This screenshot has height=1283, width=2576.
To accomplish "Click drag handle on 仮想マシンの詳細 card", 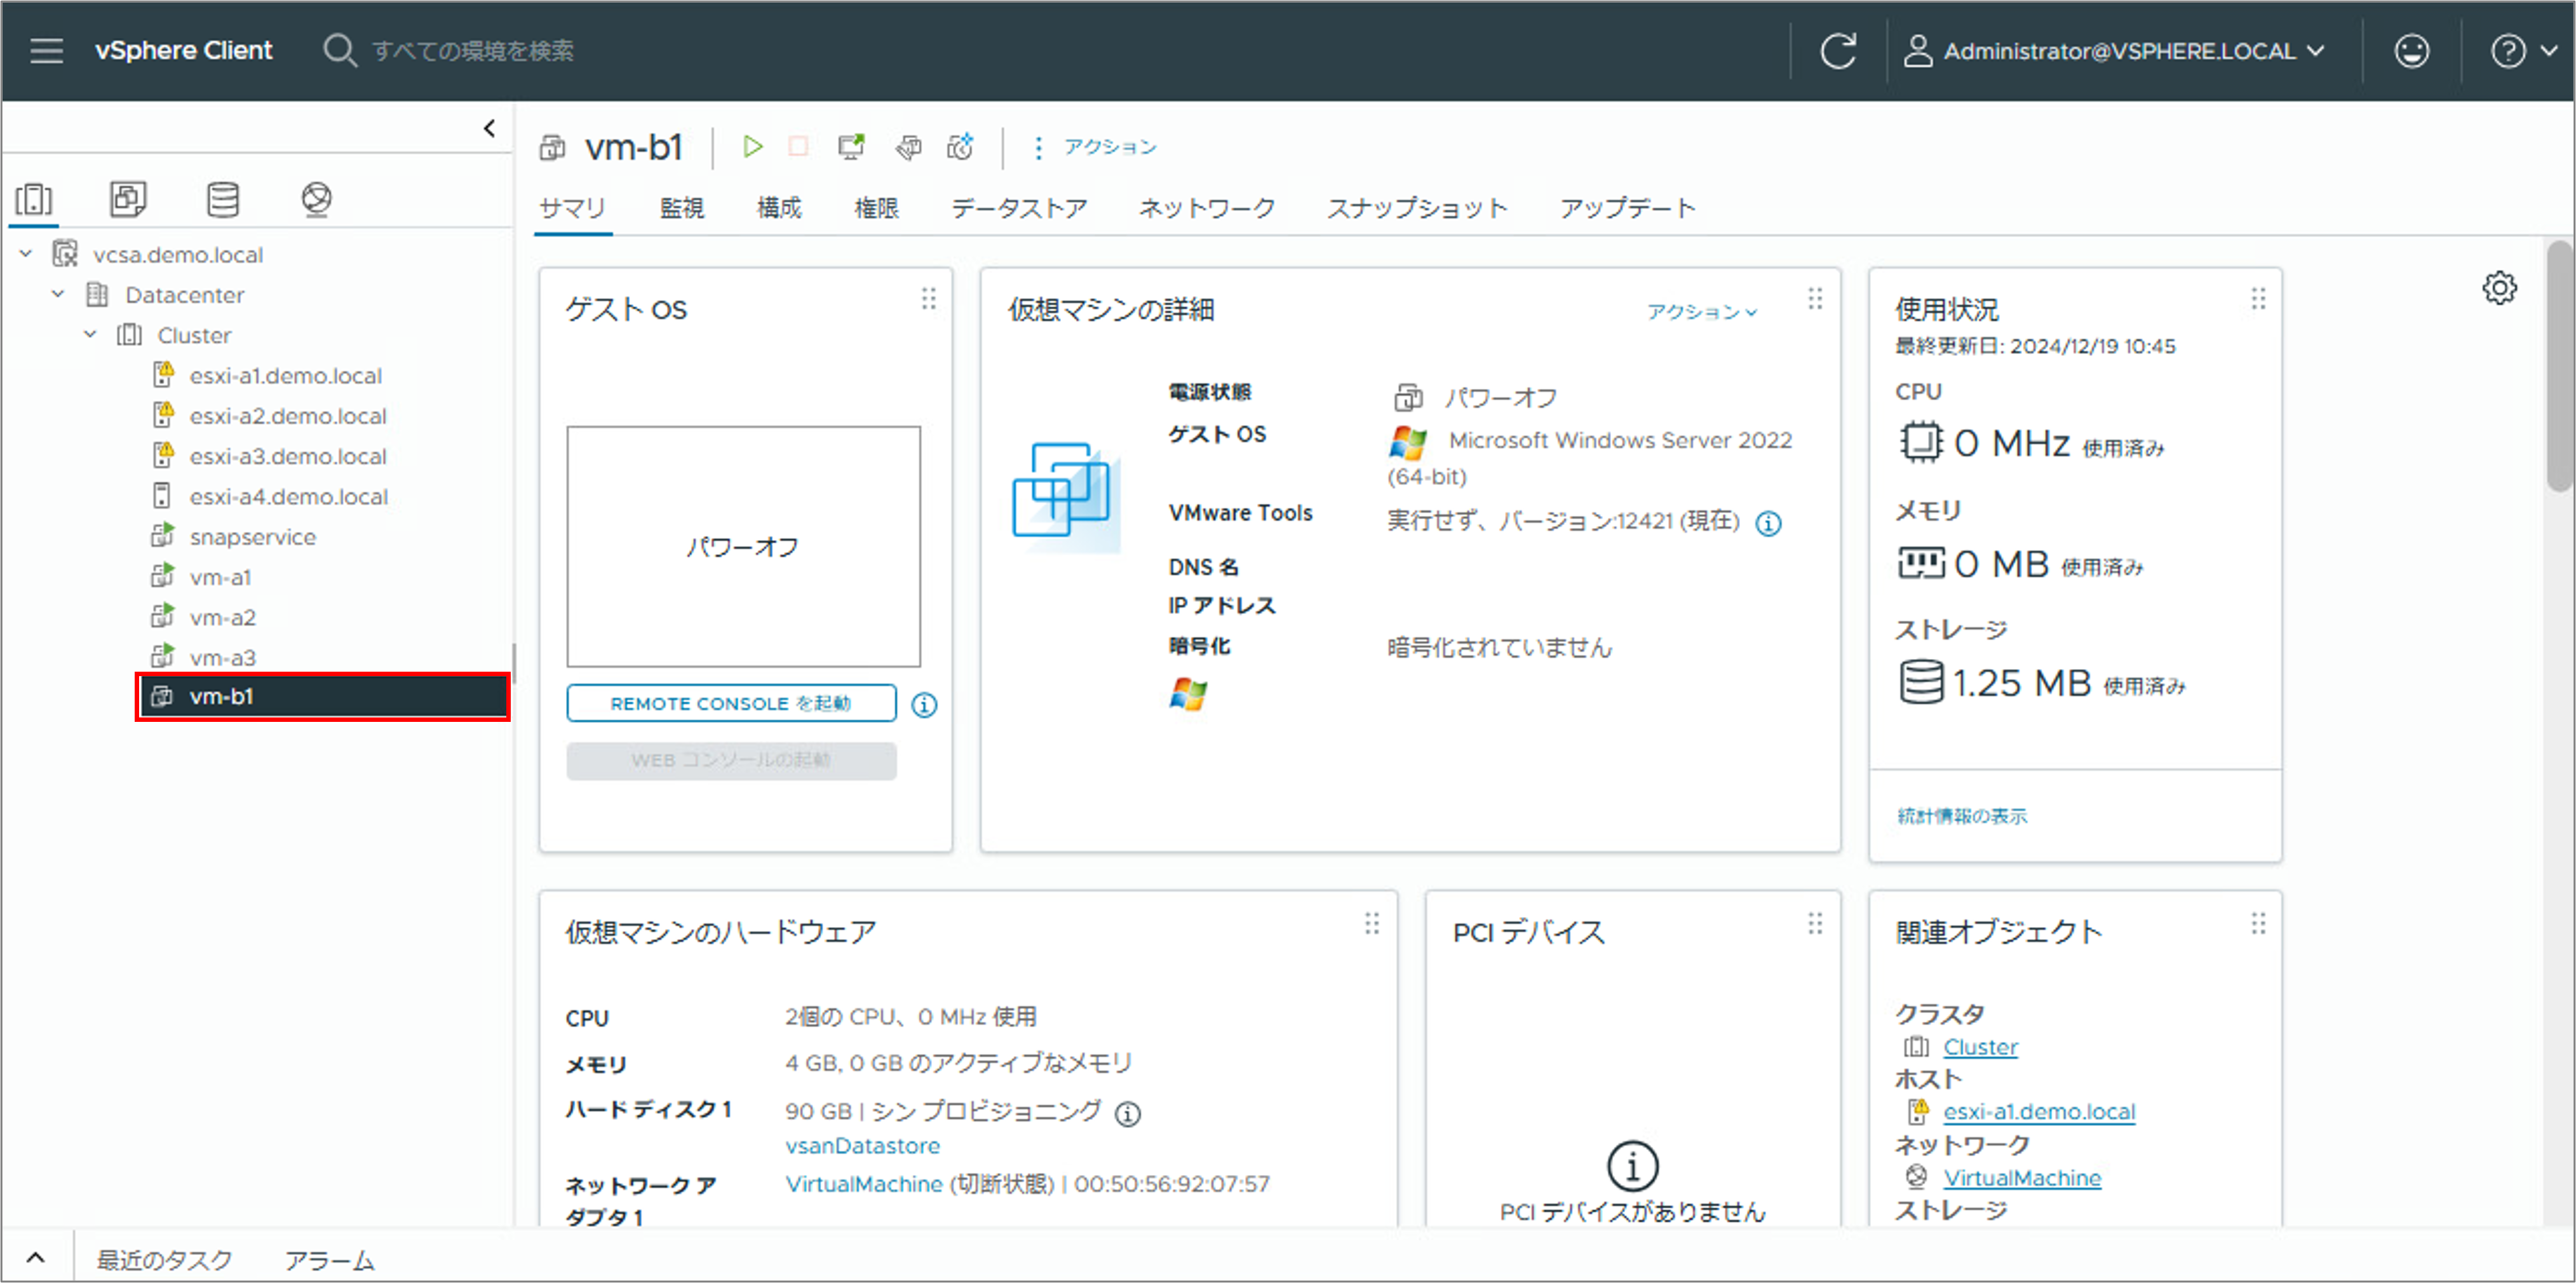I will pos(1815,298).
